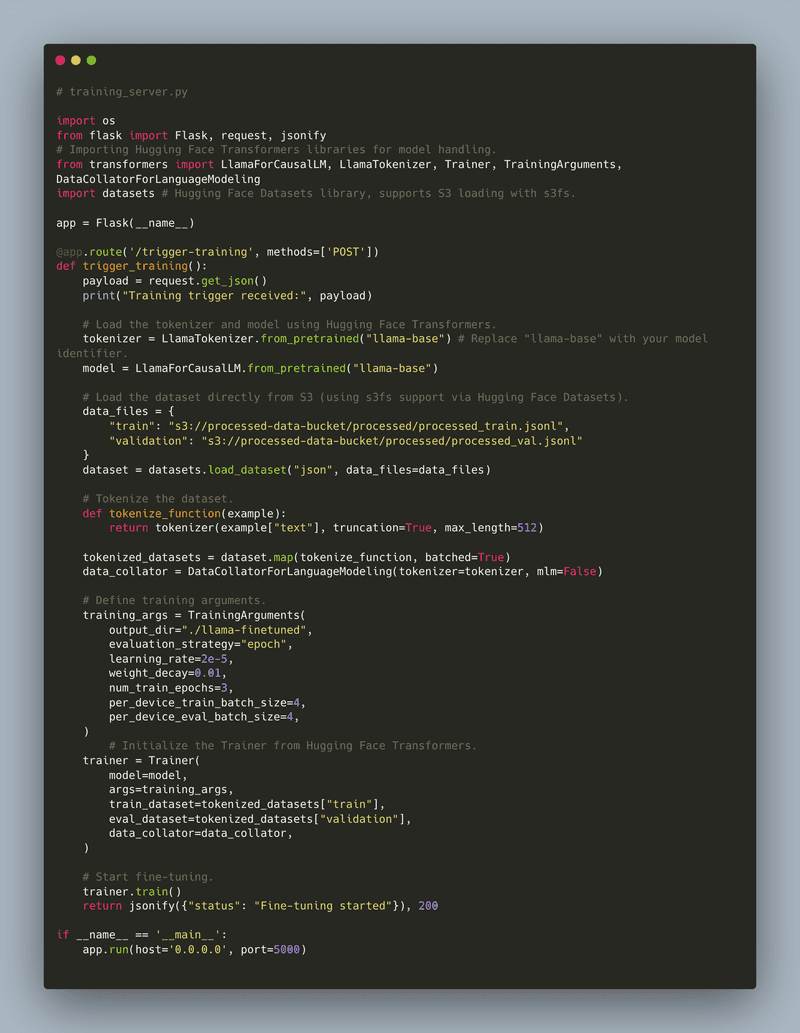The height and width of the screenshot is (1033, 800).
Task: Click the green maximize dot
Action: 92,61
